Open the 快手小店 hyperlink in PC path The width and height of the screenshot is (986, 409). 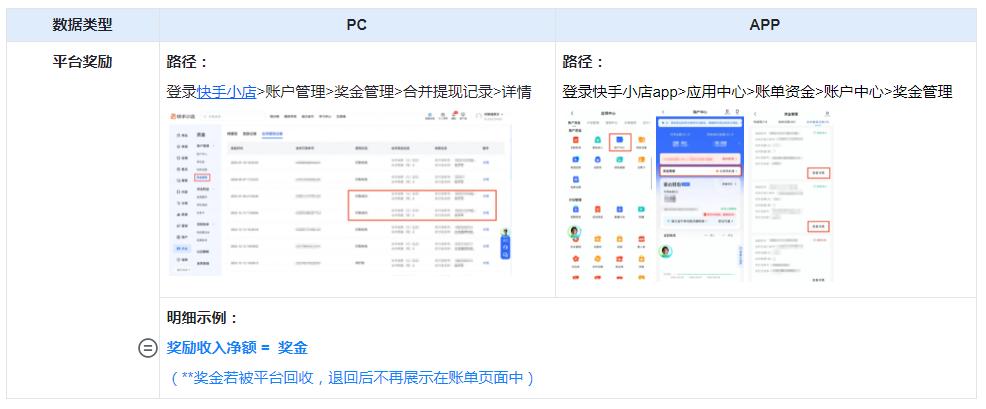tap(226, 92)
